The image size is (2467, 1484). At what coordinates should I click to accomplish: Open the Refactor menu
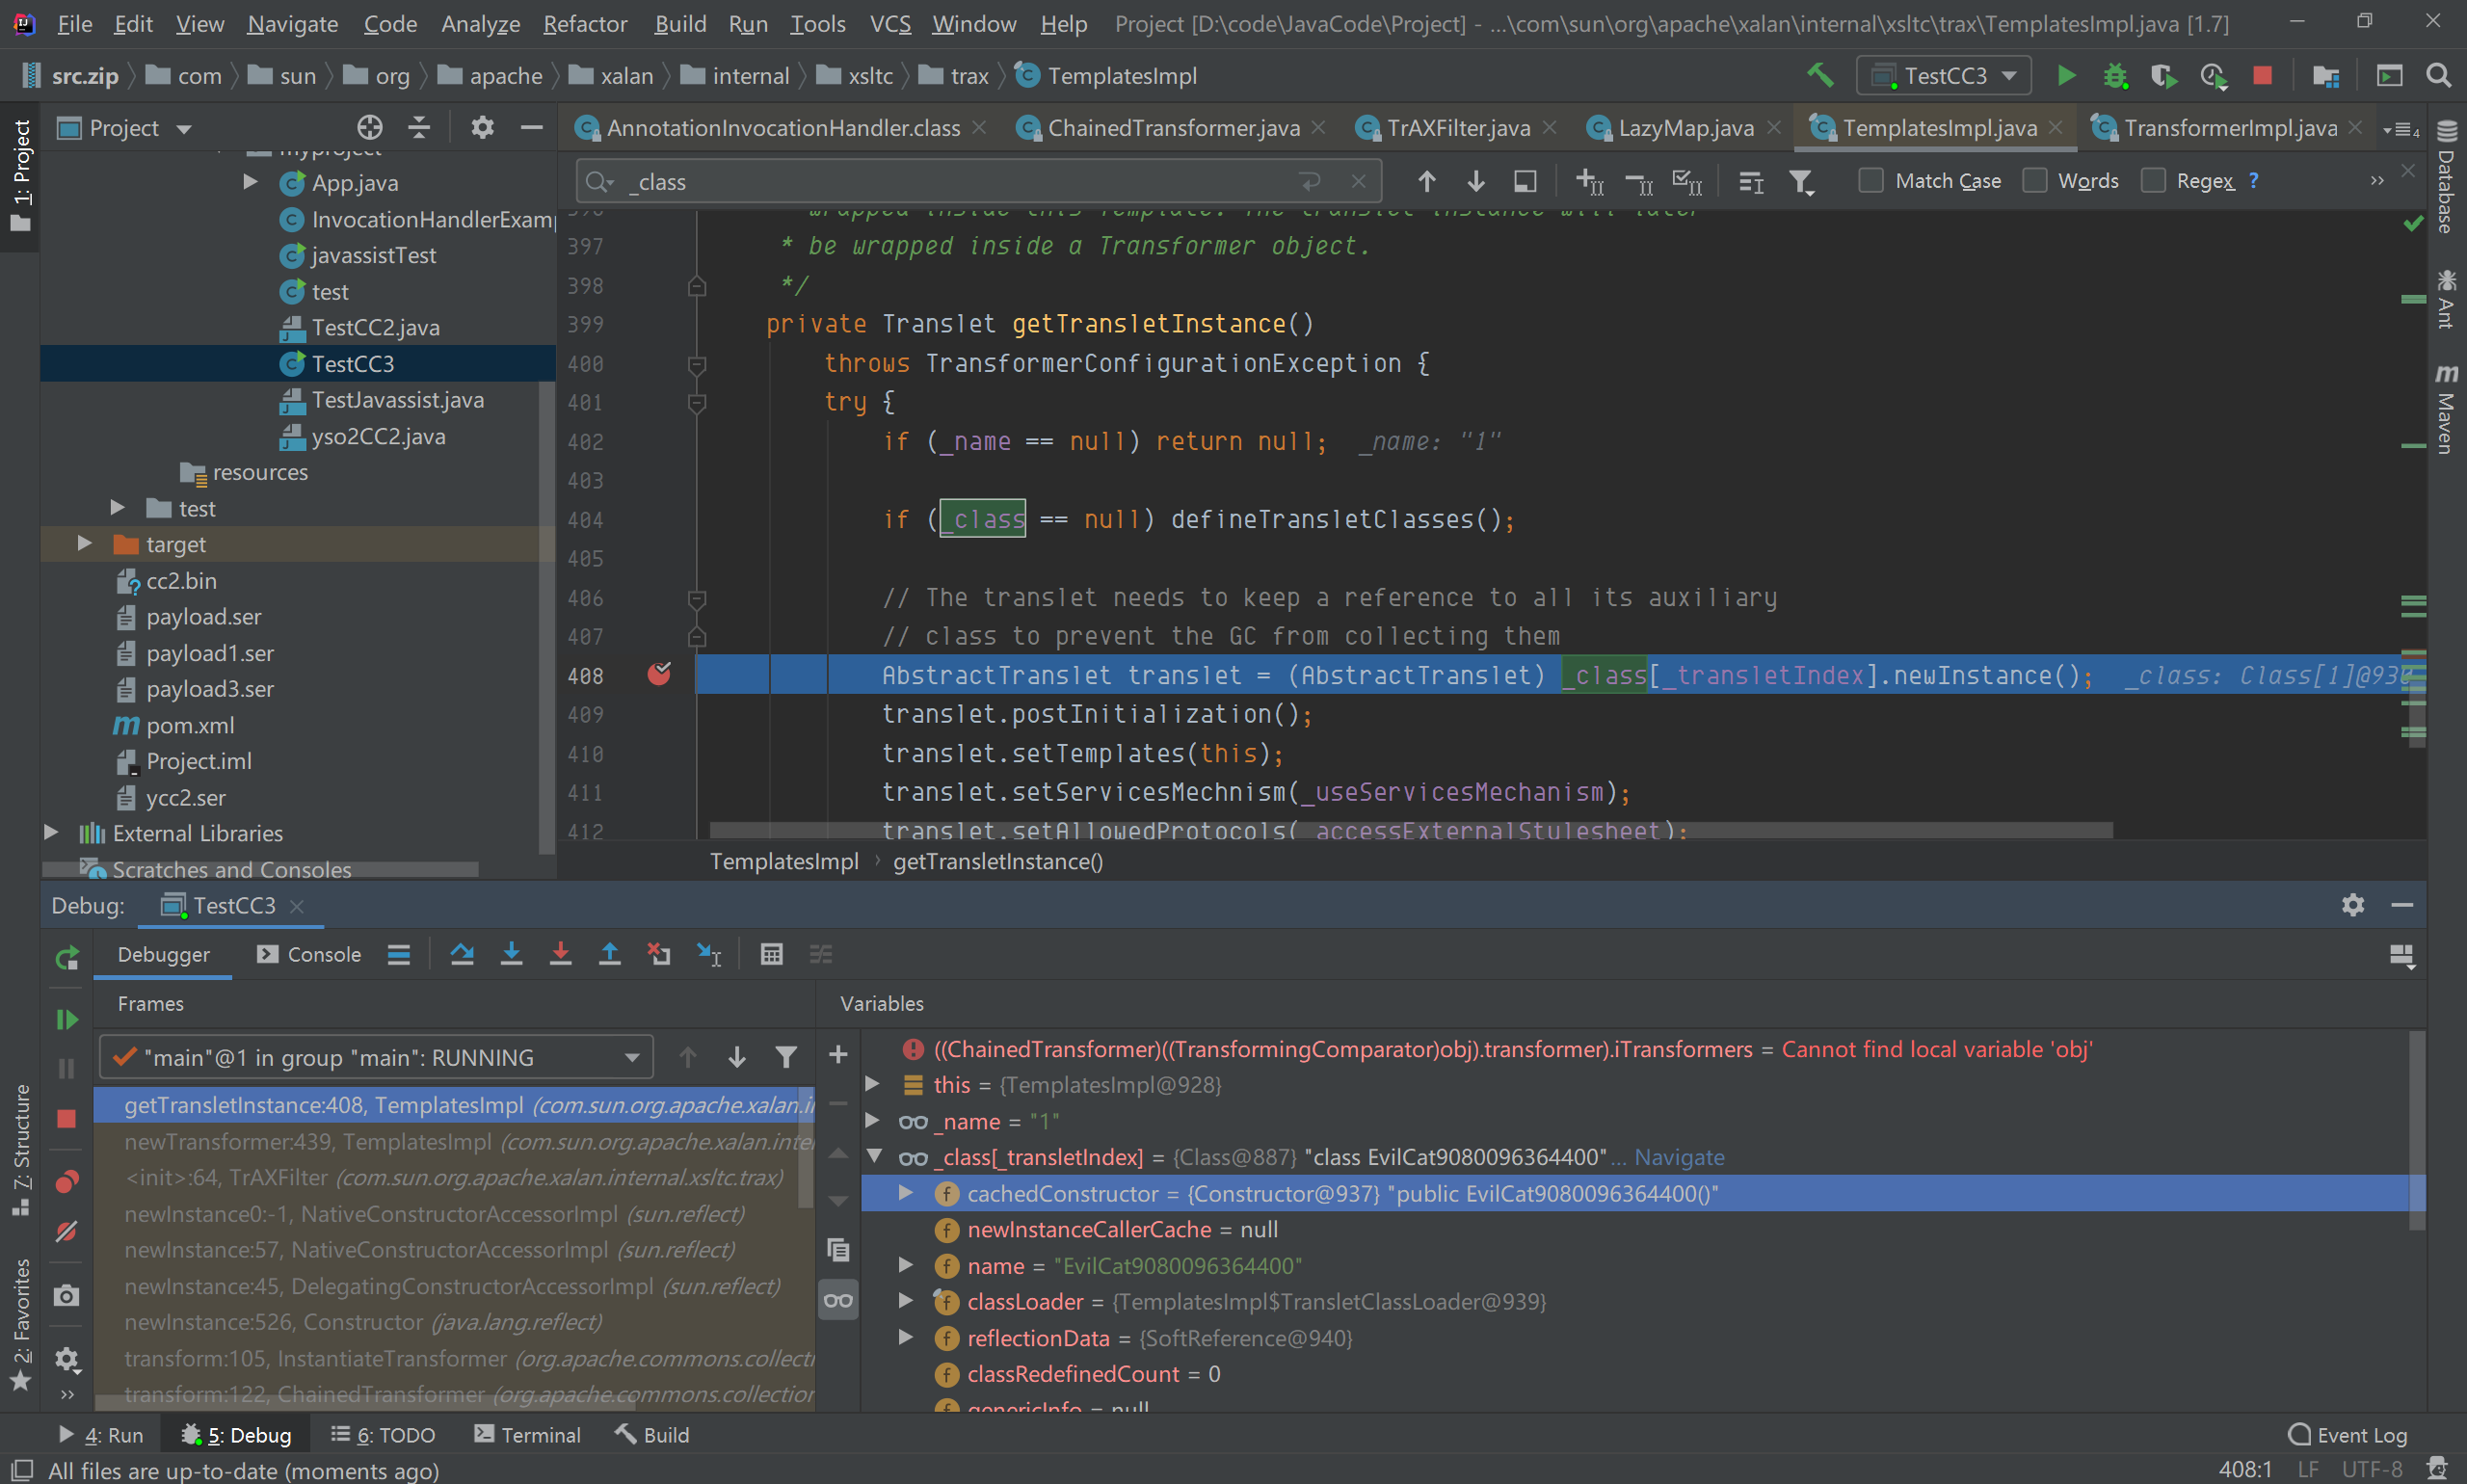585,23
